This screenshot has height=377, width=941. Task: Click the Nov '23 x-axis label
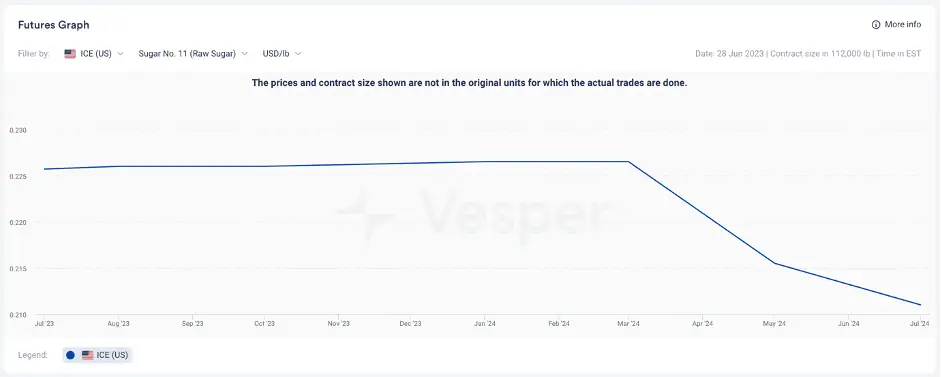[338, 324]
